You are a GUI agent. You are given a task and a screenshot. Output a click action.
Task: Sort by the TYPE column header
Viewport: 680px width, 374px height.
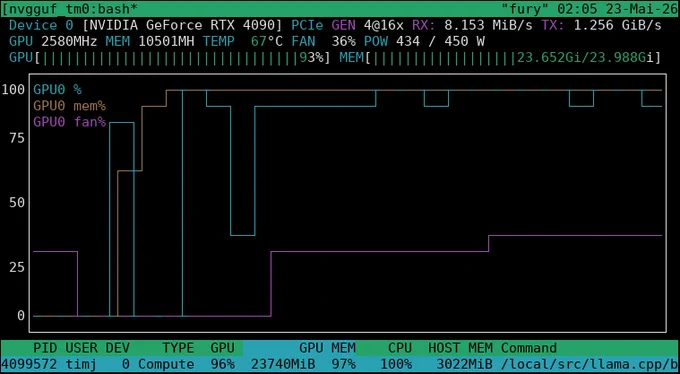[178, 348]
